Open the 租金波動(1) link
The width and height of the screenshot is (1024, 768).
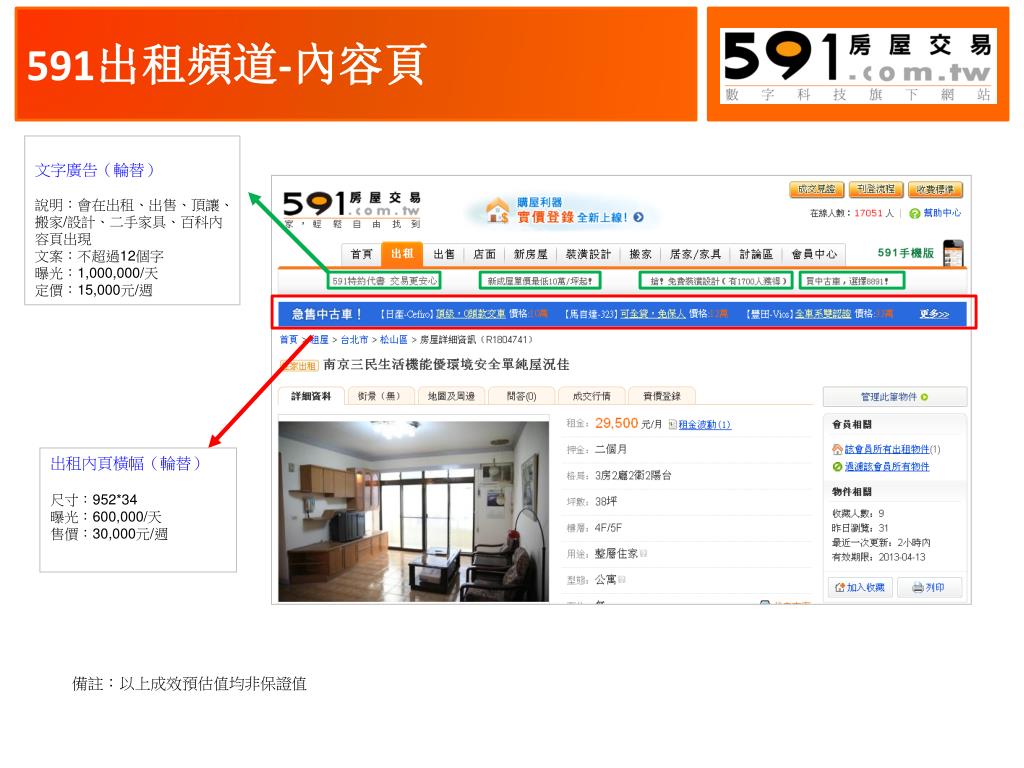pyautogui.click(x=705, y=424)
